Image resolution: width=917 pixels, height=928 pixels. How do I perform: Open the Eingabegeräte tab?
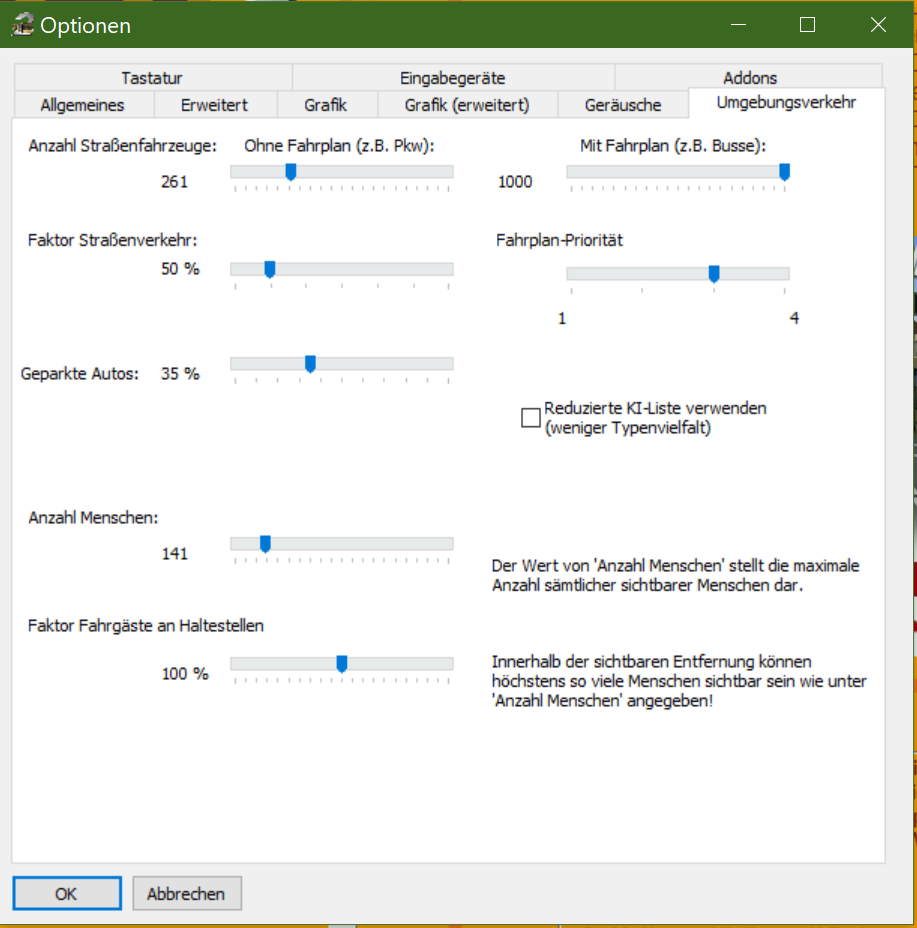[x=452, y=78]
